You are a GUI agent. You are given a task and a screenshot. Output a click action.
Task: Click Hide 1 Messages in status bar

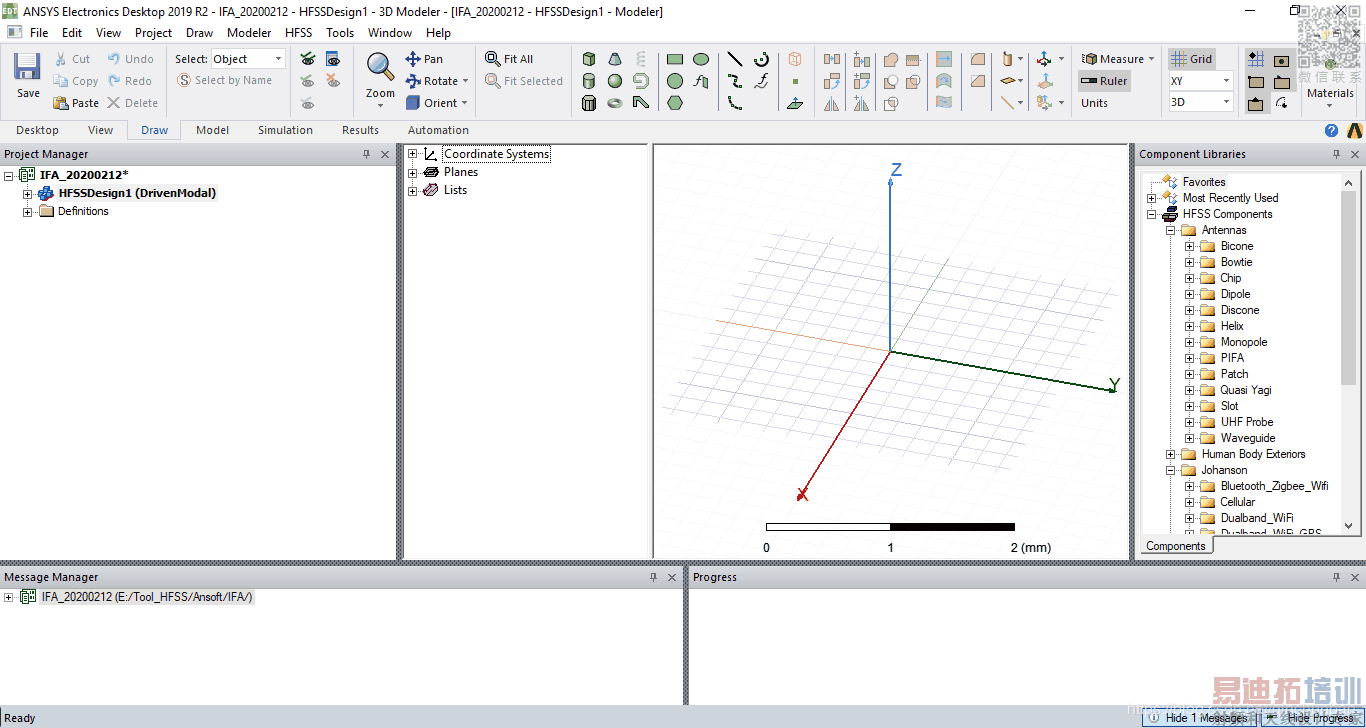1196,718
